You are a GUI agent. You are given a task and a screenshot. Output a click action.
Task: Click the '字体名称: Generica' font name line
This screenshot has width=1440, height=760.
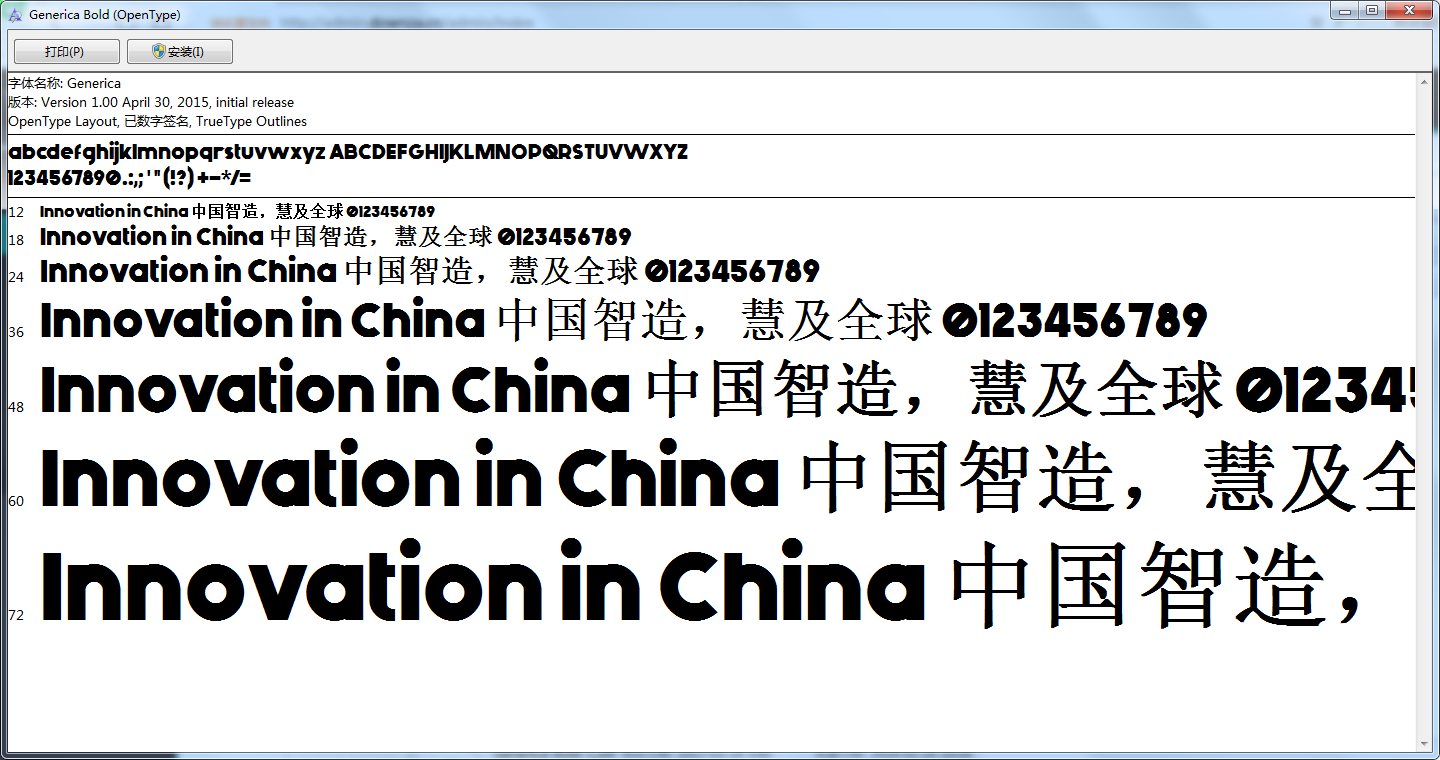[65, 83]
